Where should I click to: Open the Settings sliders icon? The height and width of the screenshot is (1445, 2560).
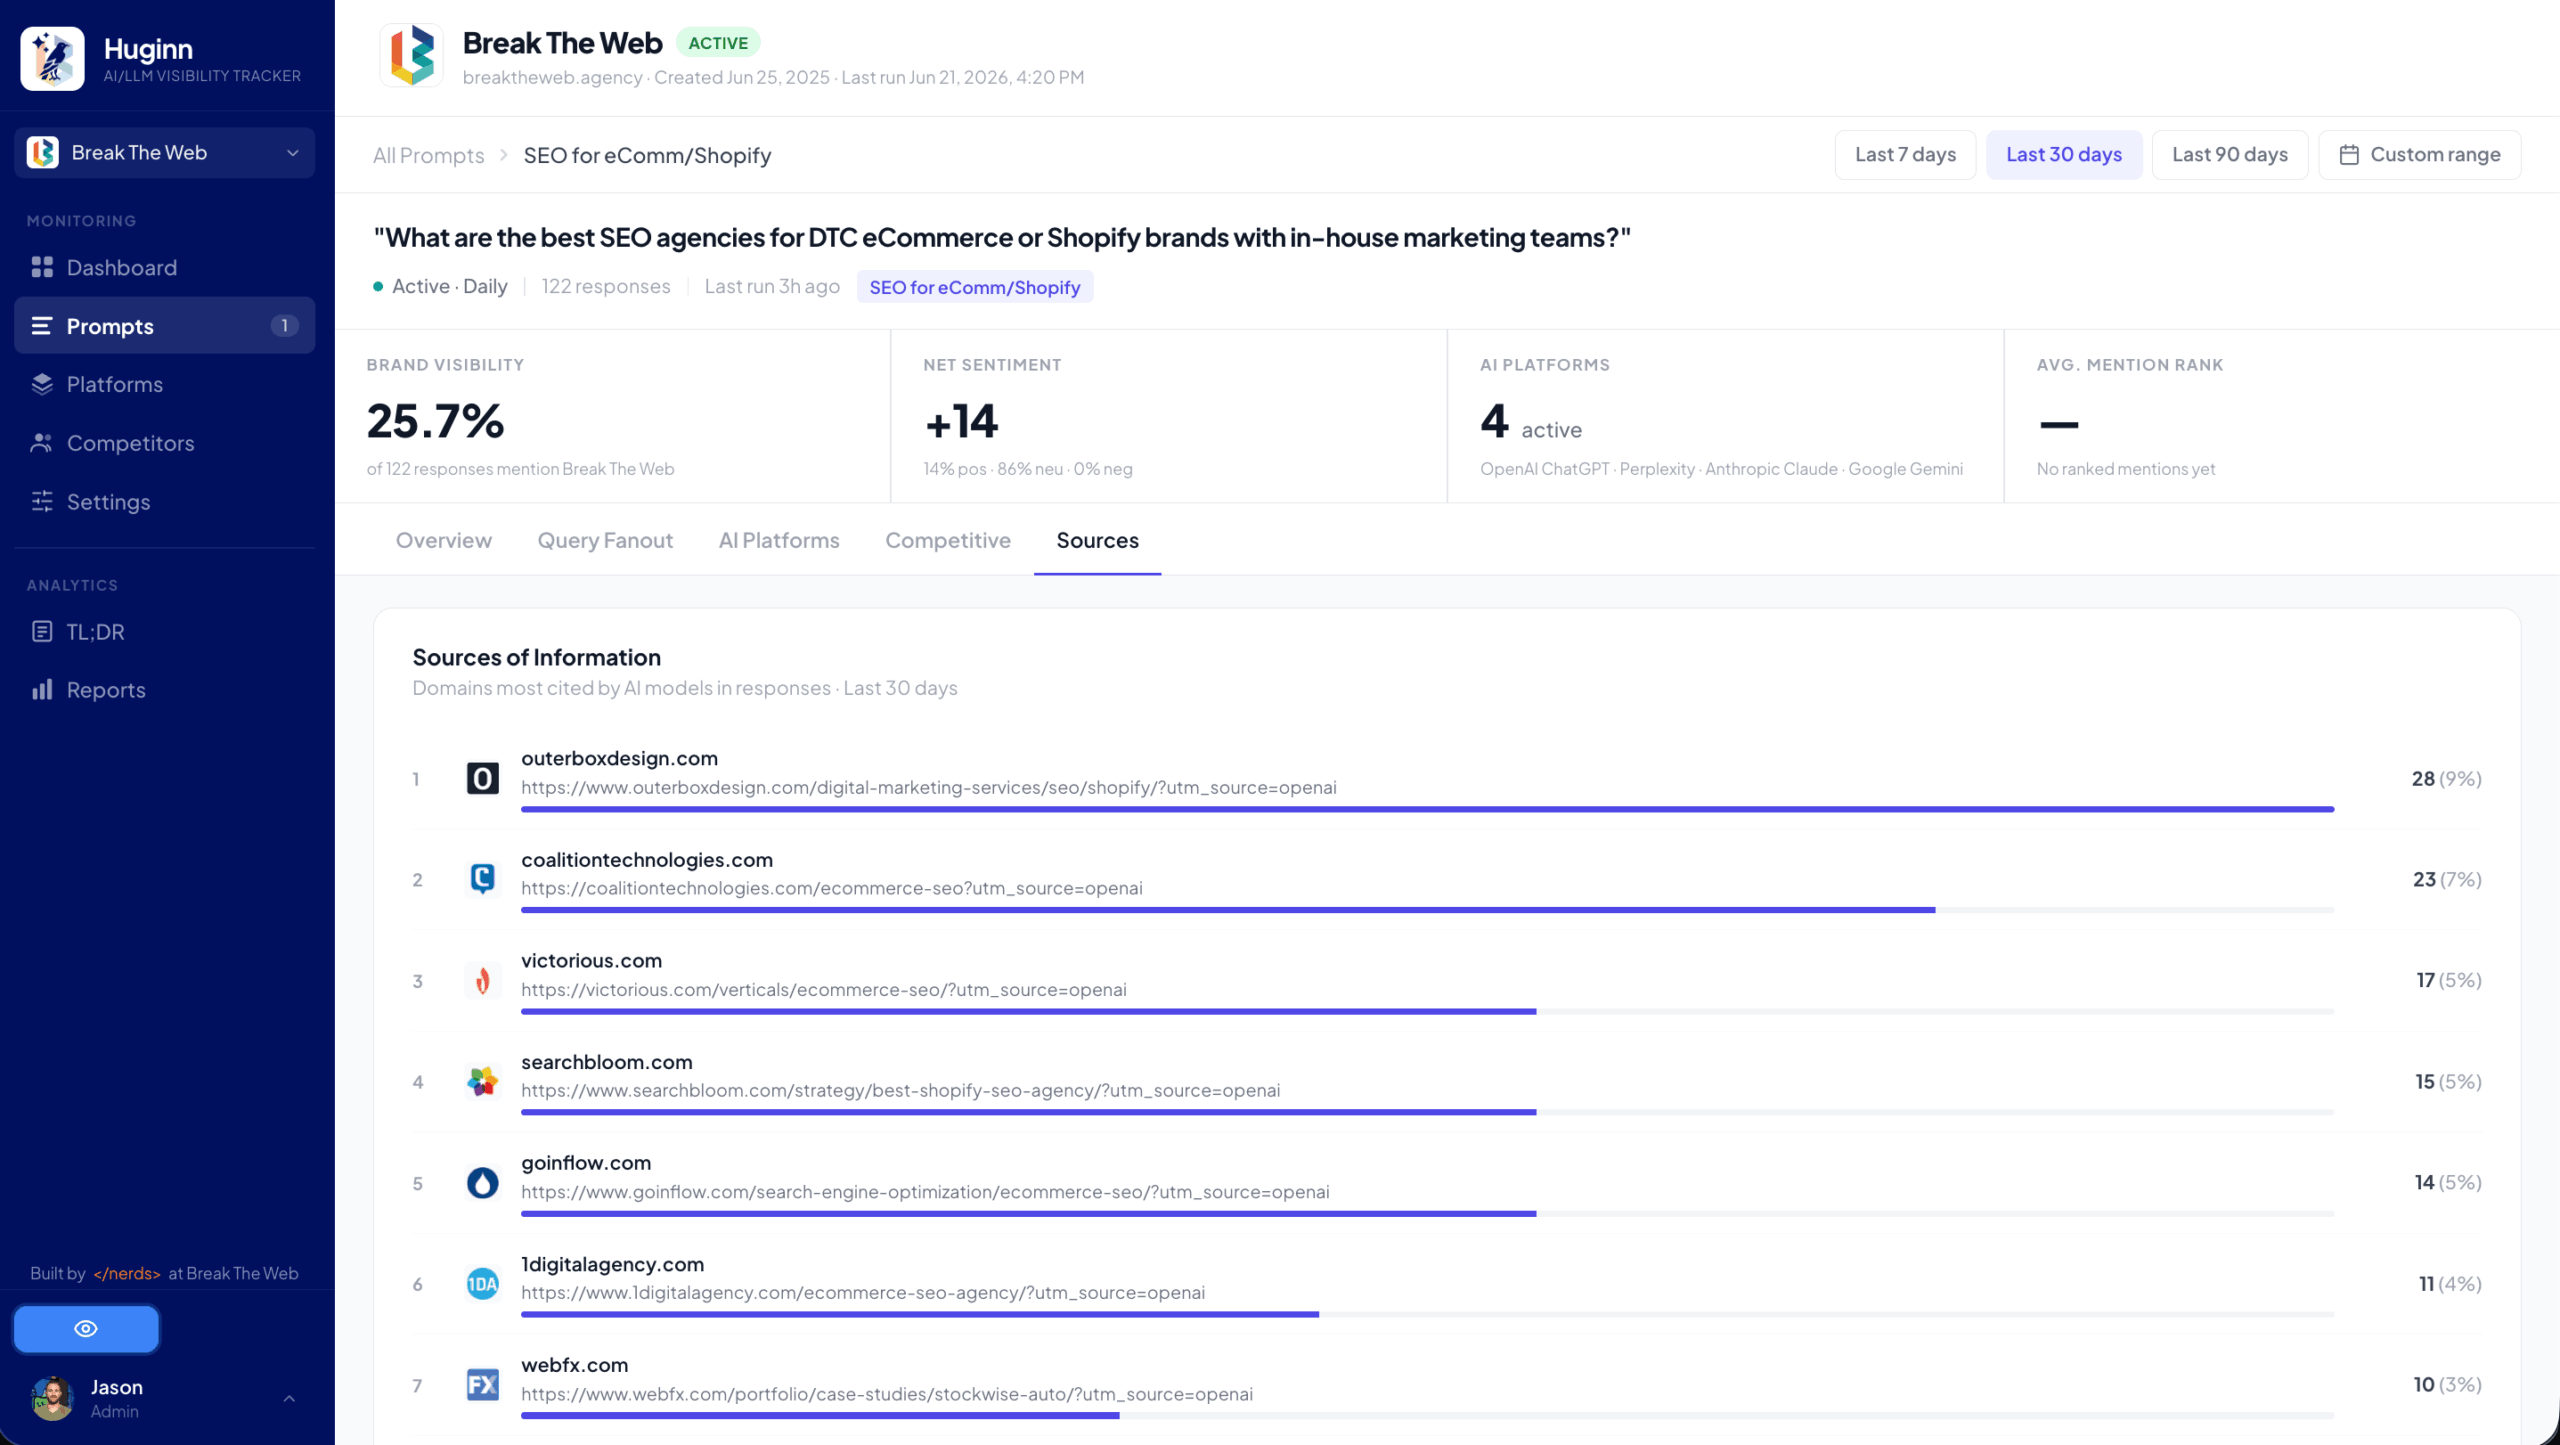[x=42, y=502]
